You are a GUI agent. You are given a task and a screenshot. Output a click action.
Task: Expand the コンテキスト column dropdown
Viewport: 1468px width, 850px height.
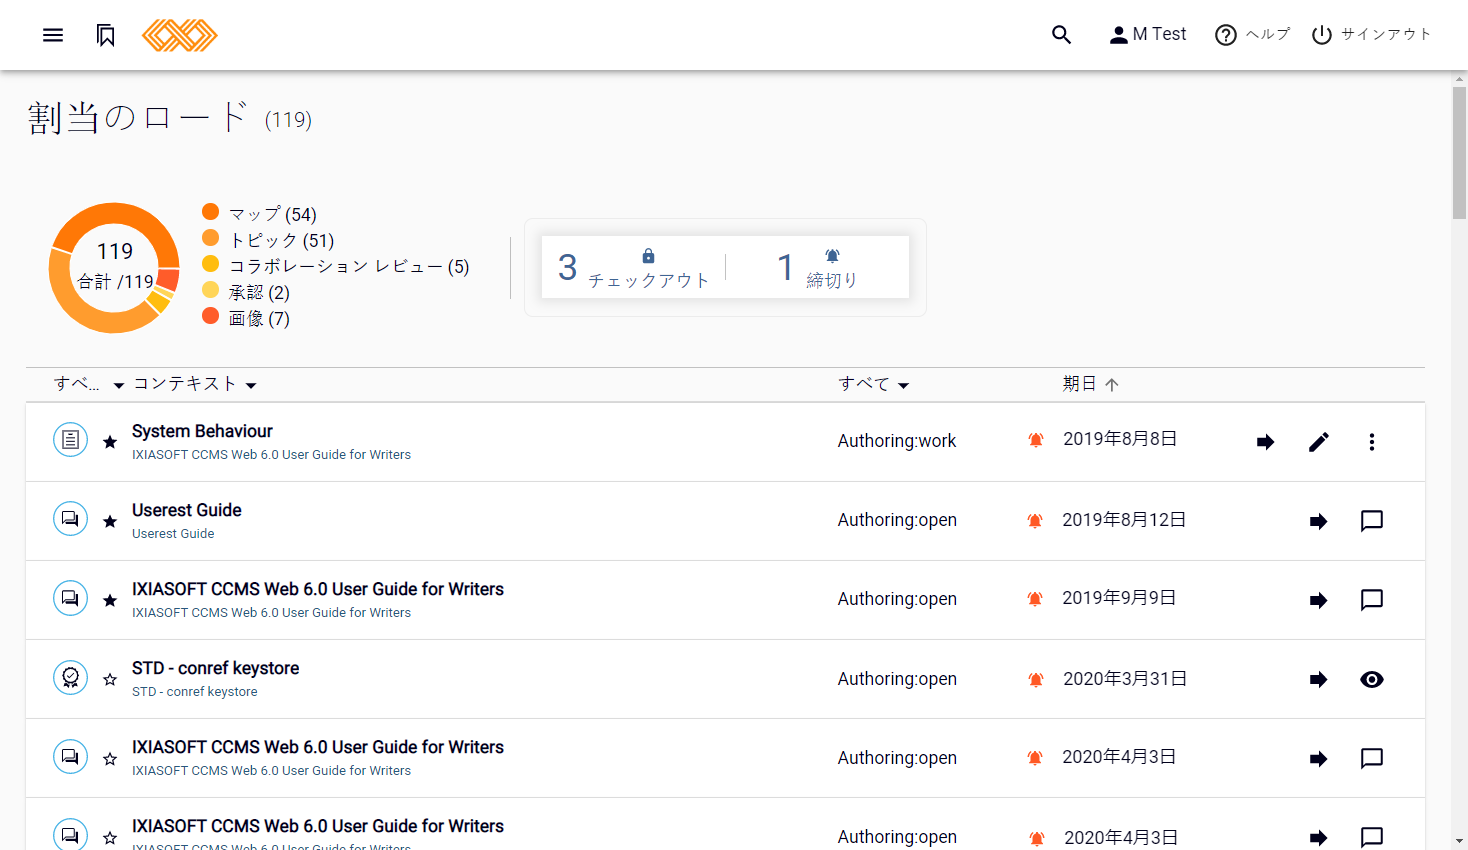(195, 384)
